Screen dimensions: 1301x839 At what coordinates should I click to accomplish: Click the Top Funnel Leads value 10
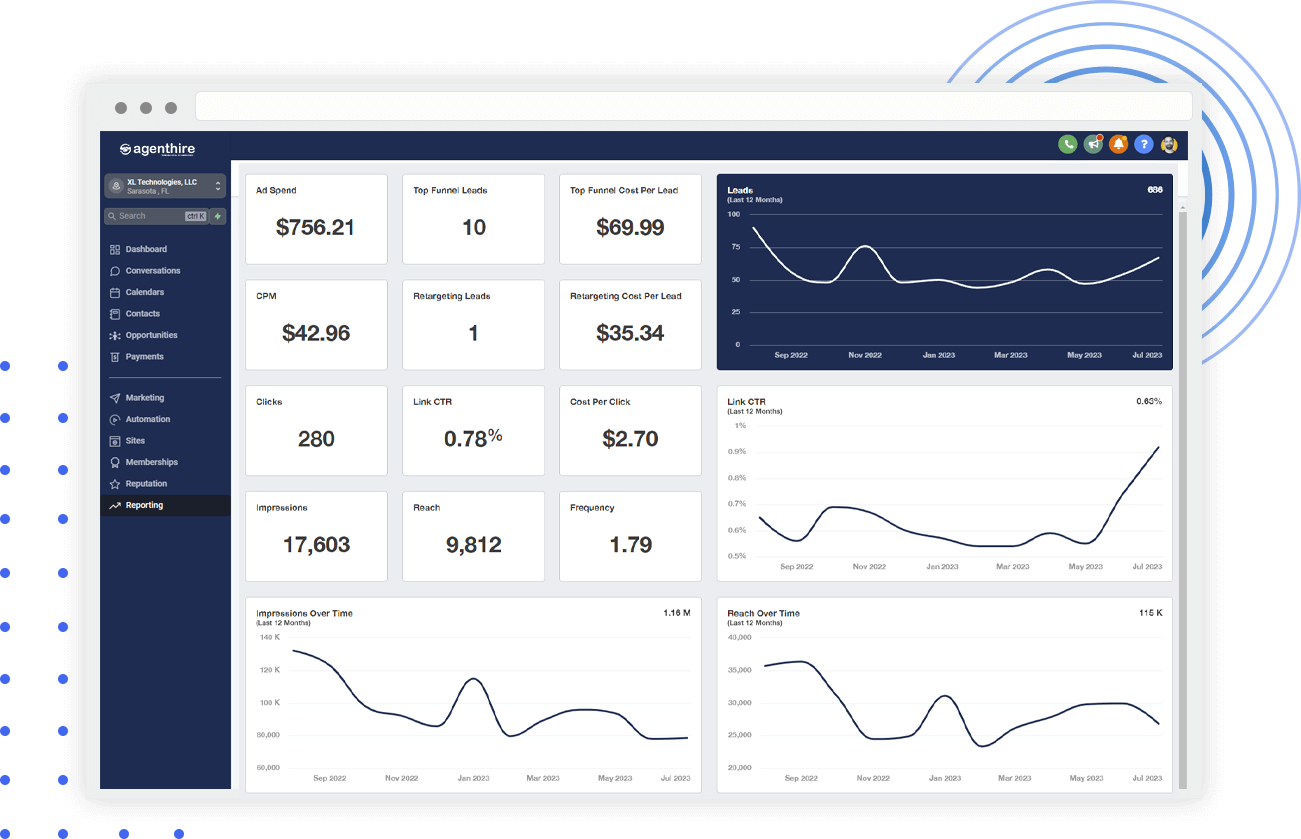coord(473,227)
